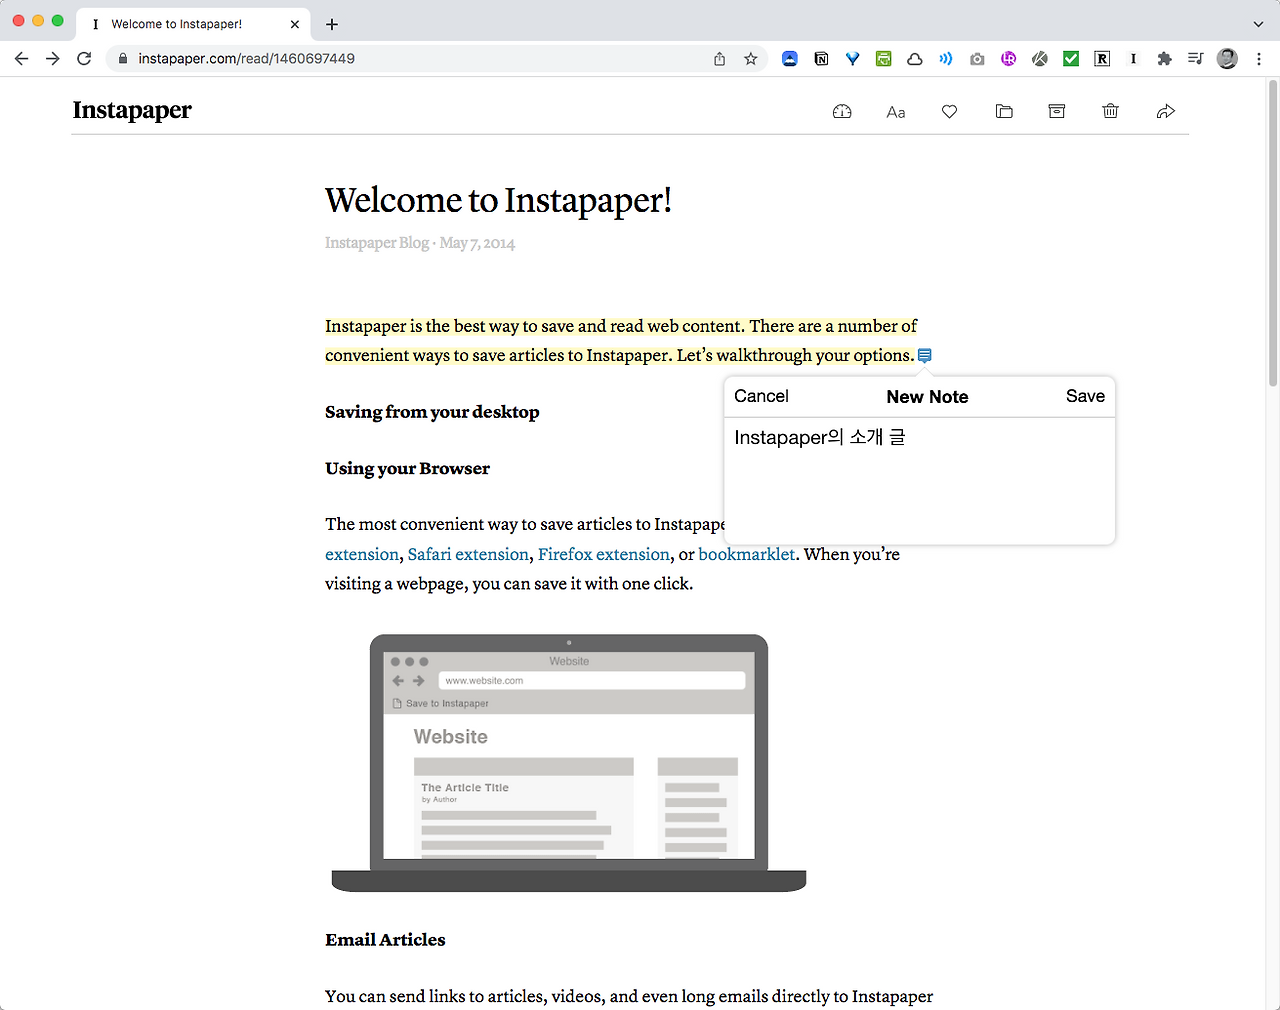Click the 'Email Articles' heading
Viewport: 1280px width, 1010px height.
pos(385,940)
